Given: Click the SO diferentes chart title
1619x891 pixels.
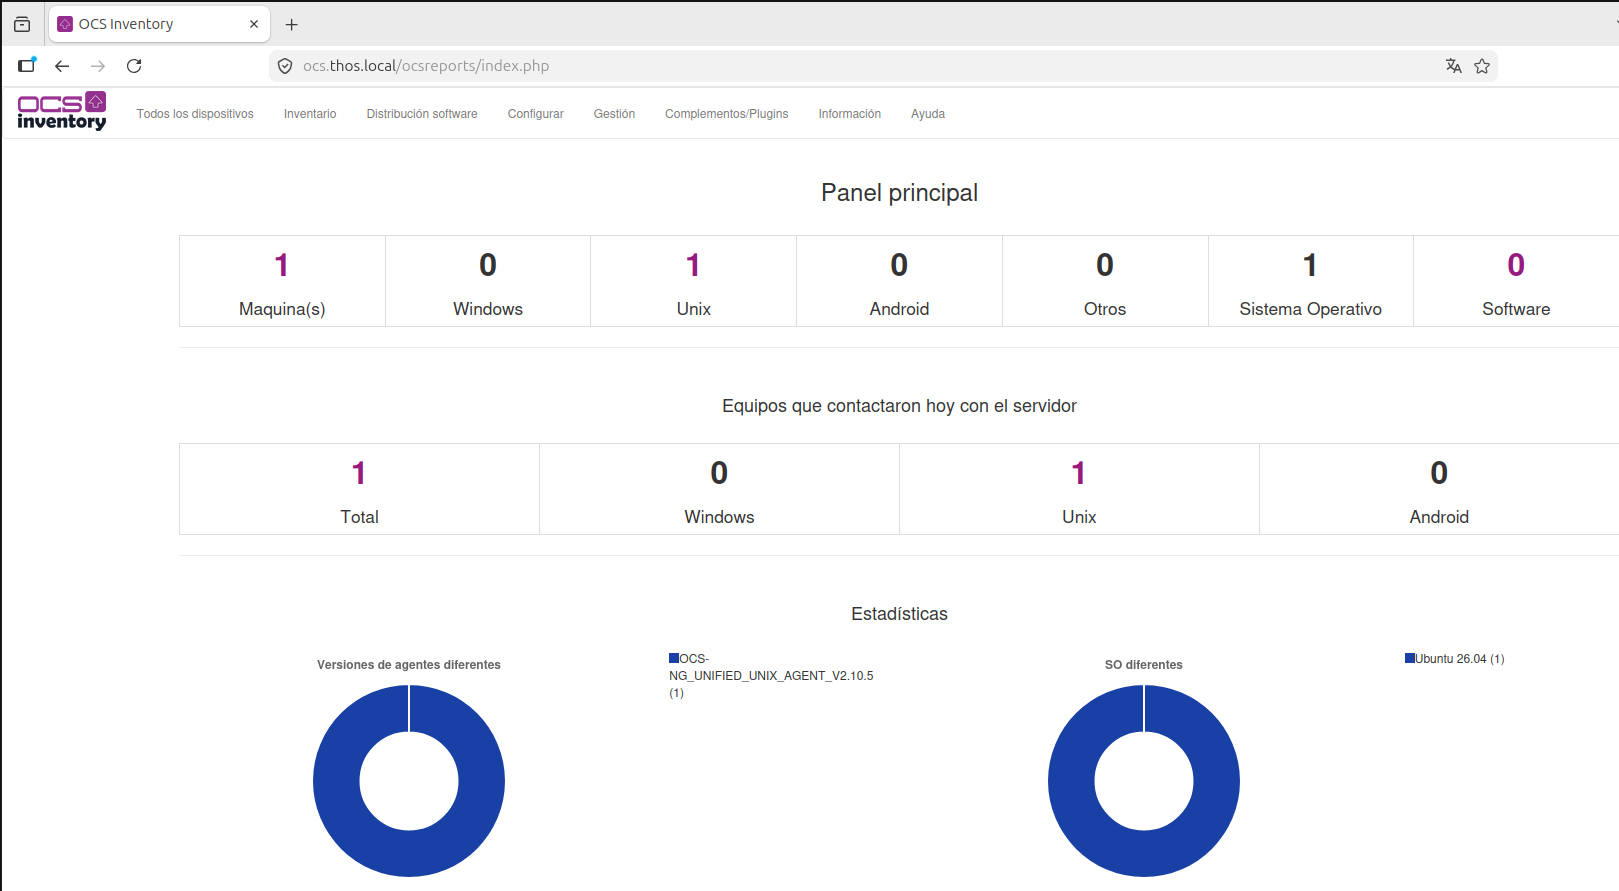Looking at the screenshot, I should pyautogui.click(x=1144, y=665).
